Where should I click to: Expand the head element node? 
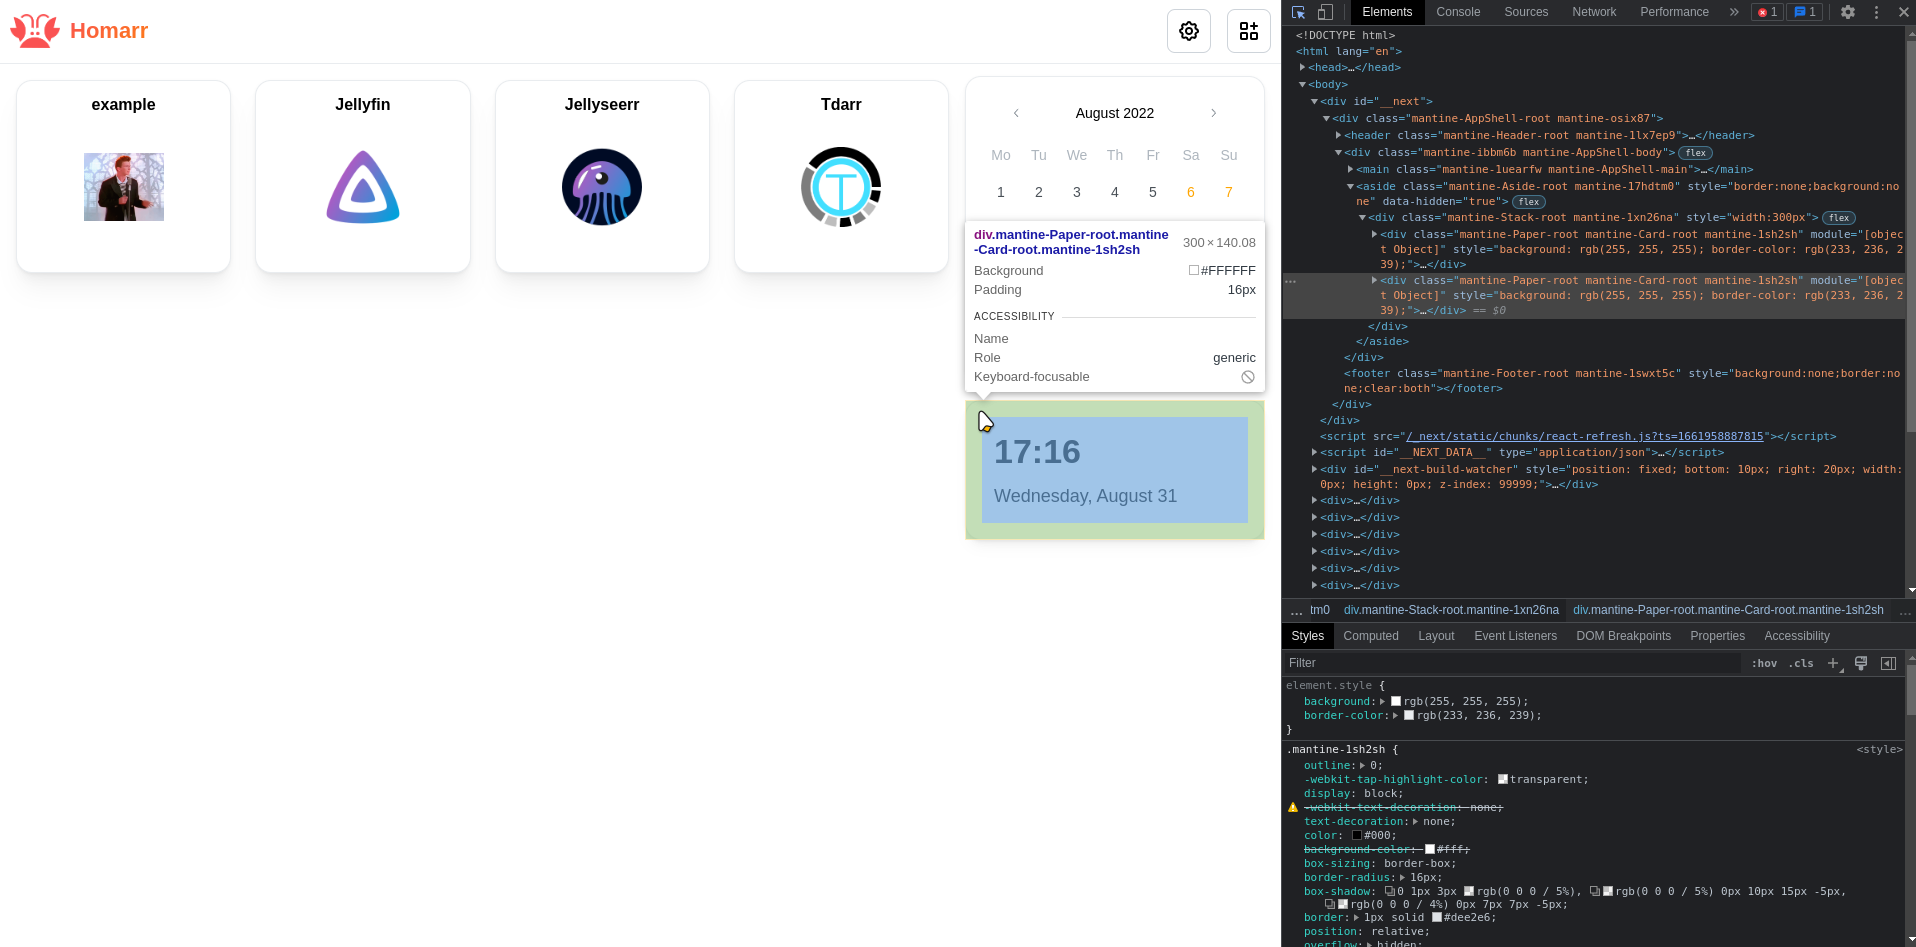1302,67
